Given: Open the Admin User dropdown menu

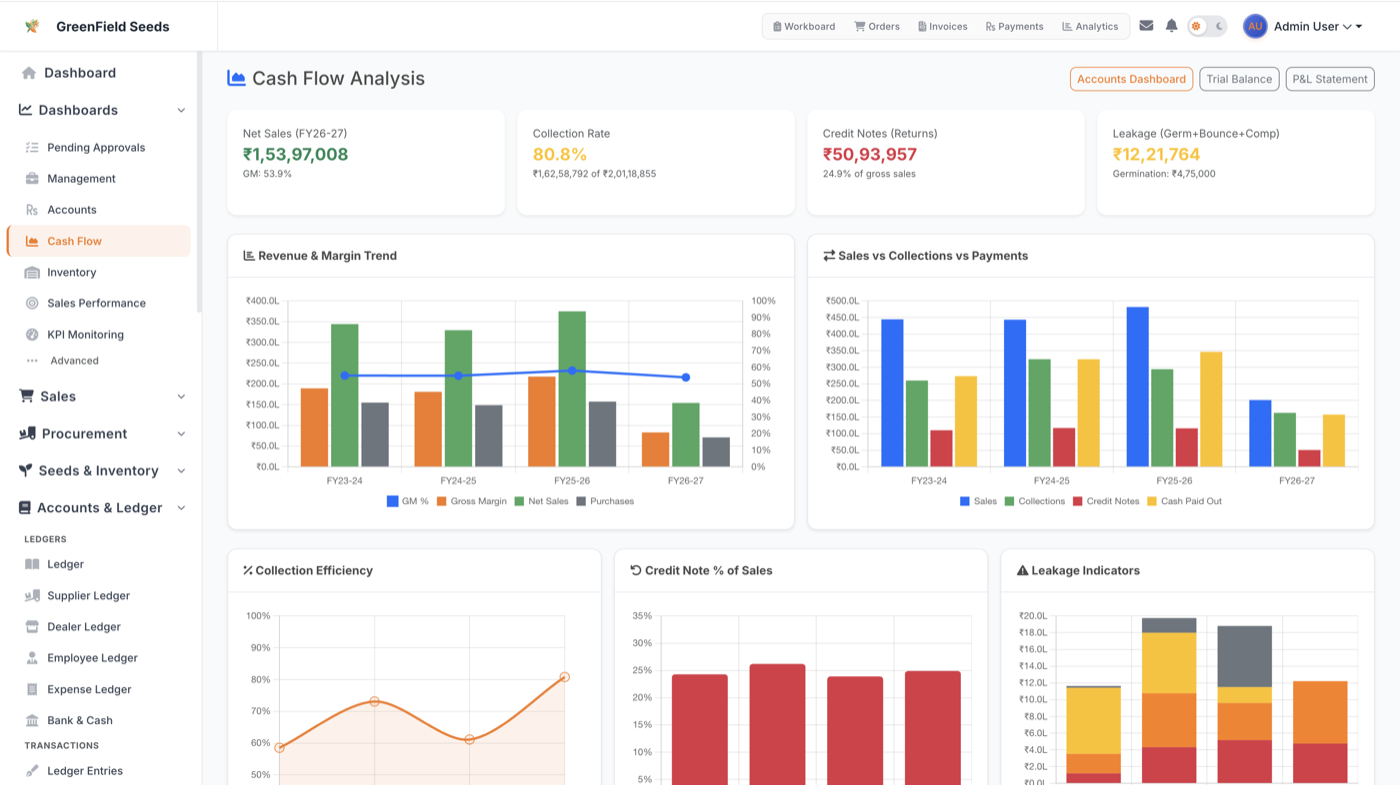Looking at the screenshot, I should (1317, 26).
